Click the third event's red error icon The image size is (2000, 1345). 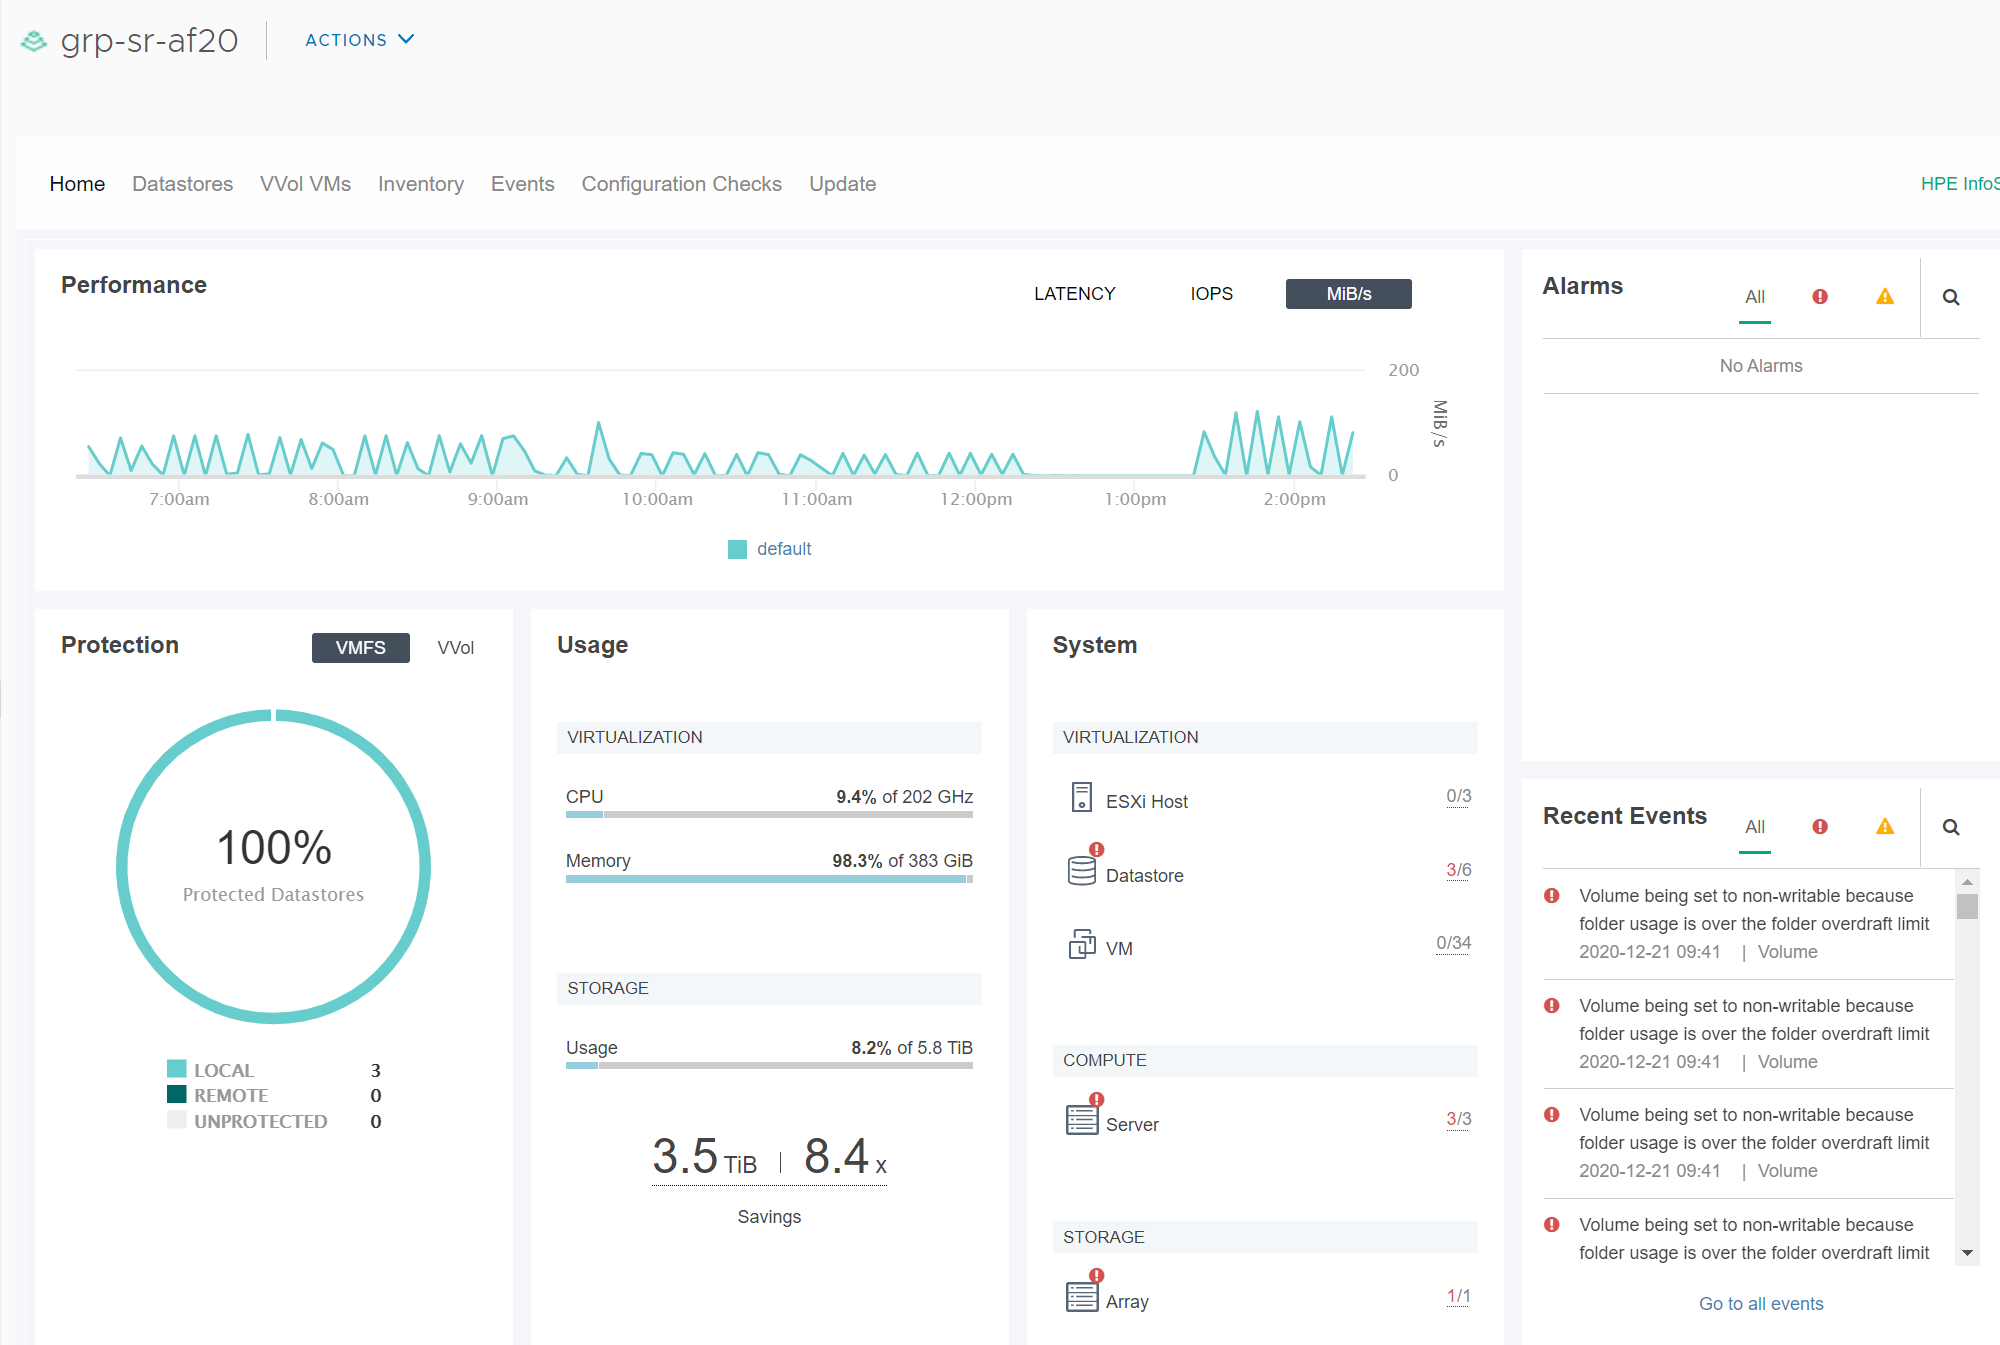click(1552, 1115)
